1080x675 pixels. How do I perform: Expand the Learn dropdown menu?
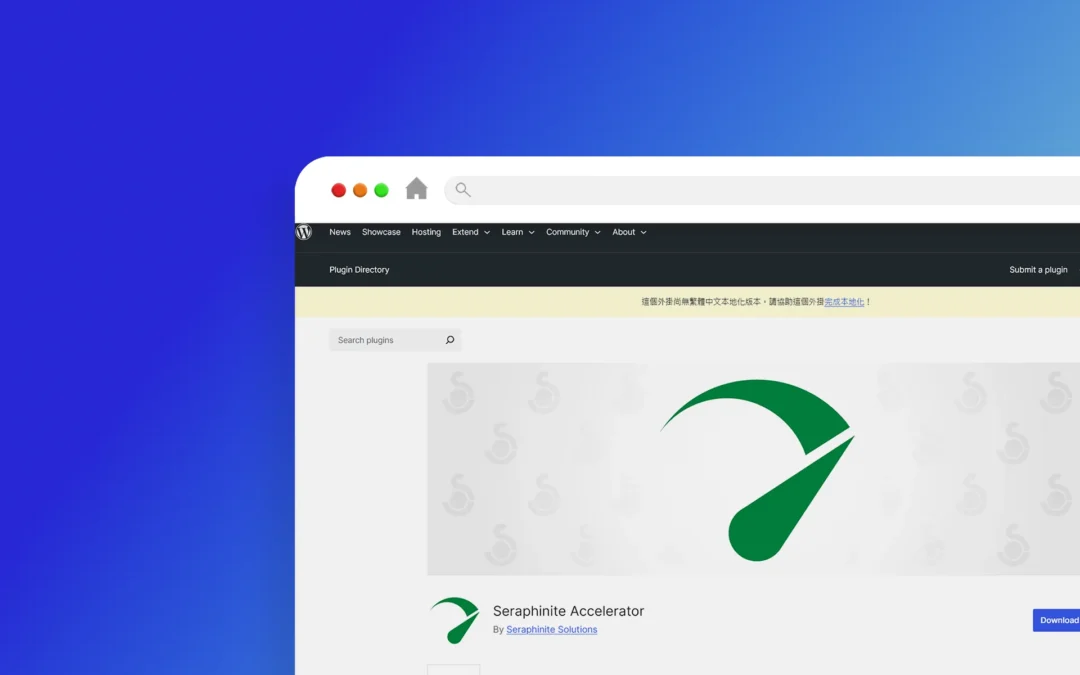pos(518,232)
